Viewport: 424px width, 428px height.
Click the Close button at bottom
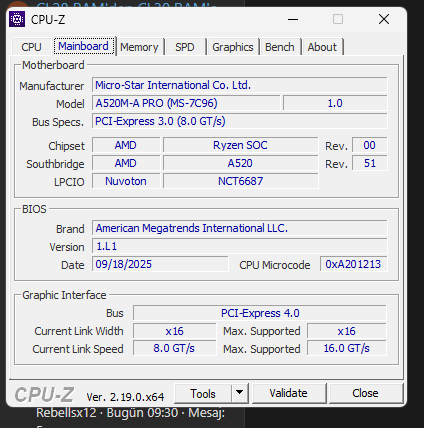(365, 393)
